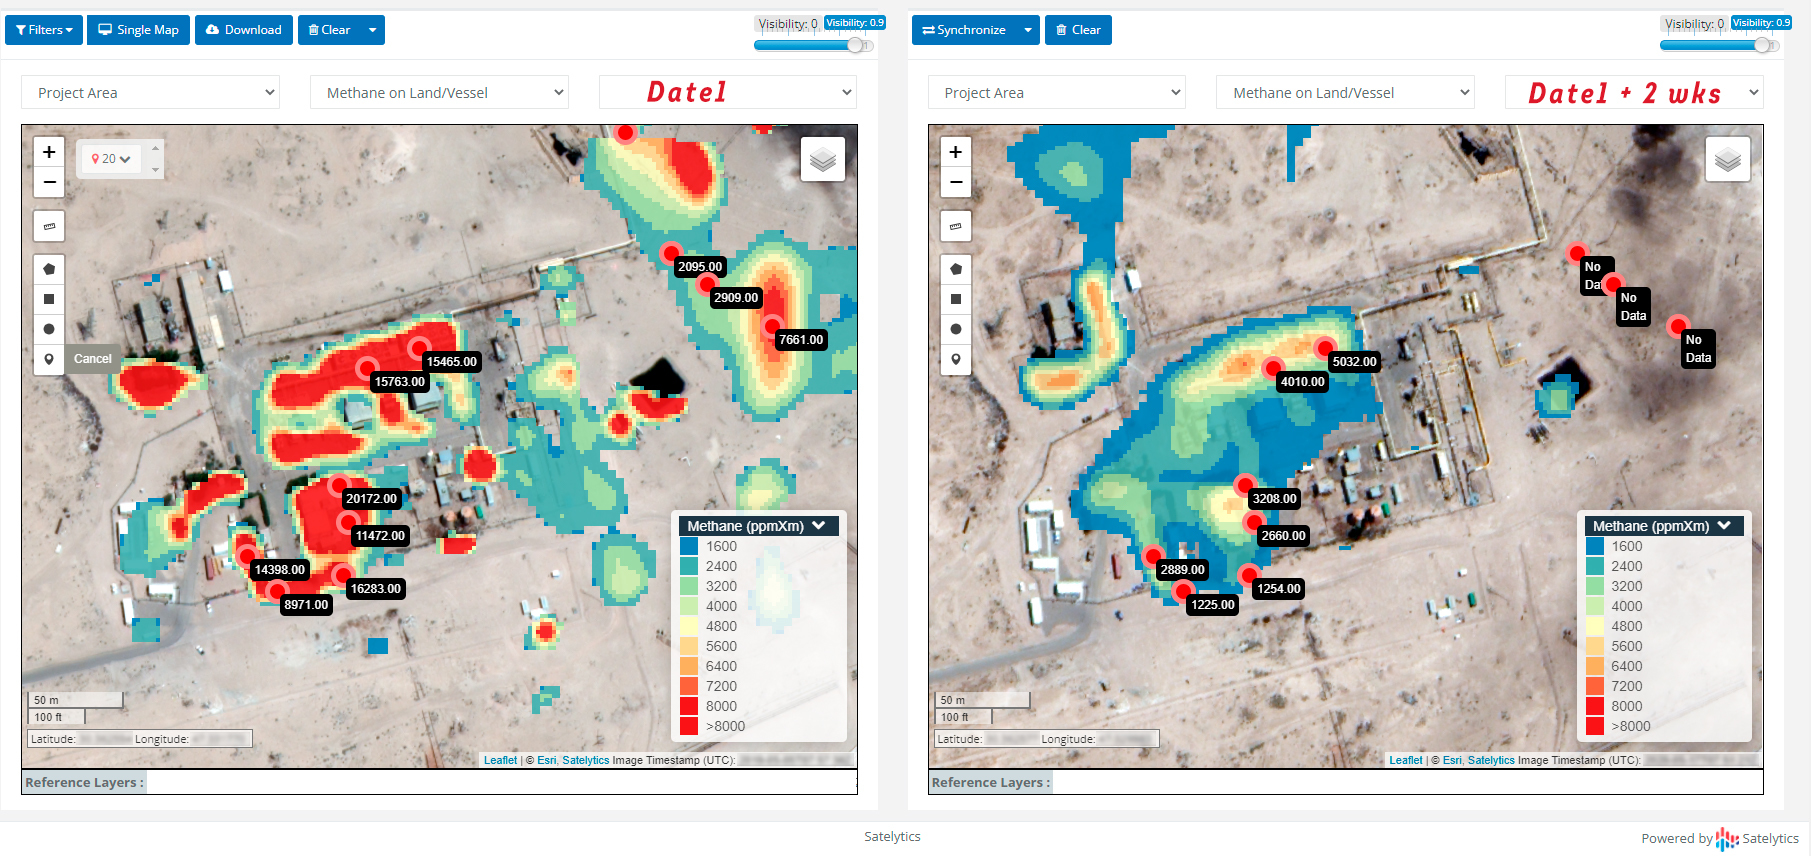Click the 15763.00 value label
The width and height of the screenshot is (1811, 856).
[x=400, y=381]
